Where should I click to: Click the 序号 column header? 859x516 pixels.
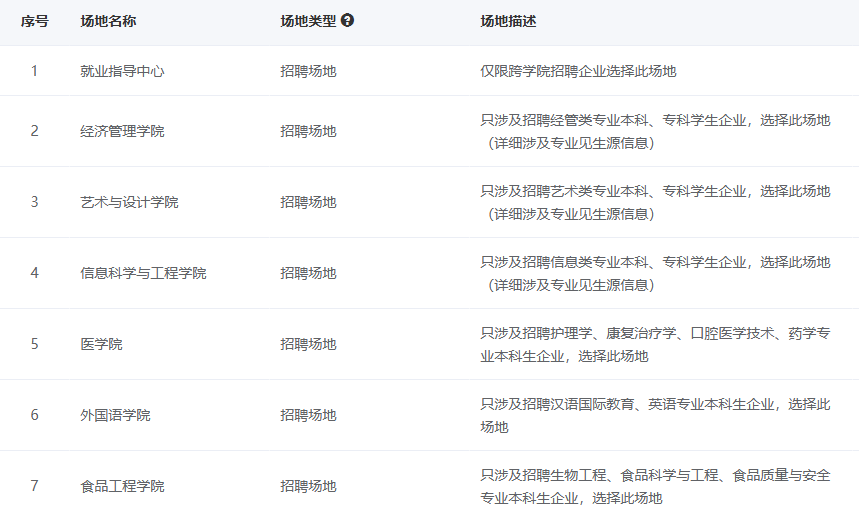[x=34, y=21]
